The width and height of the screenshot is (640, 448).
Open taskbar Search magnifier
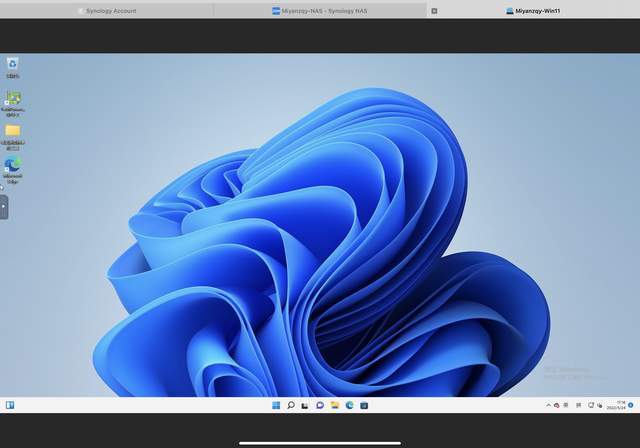(290, 405)
